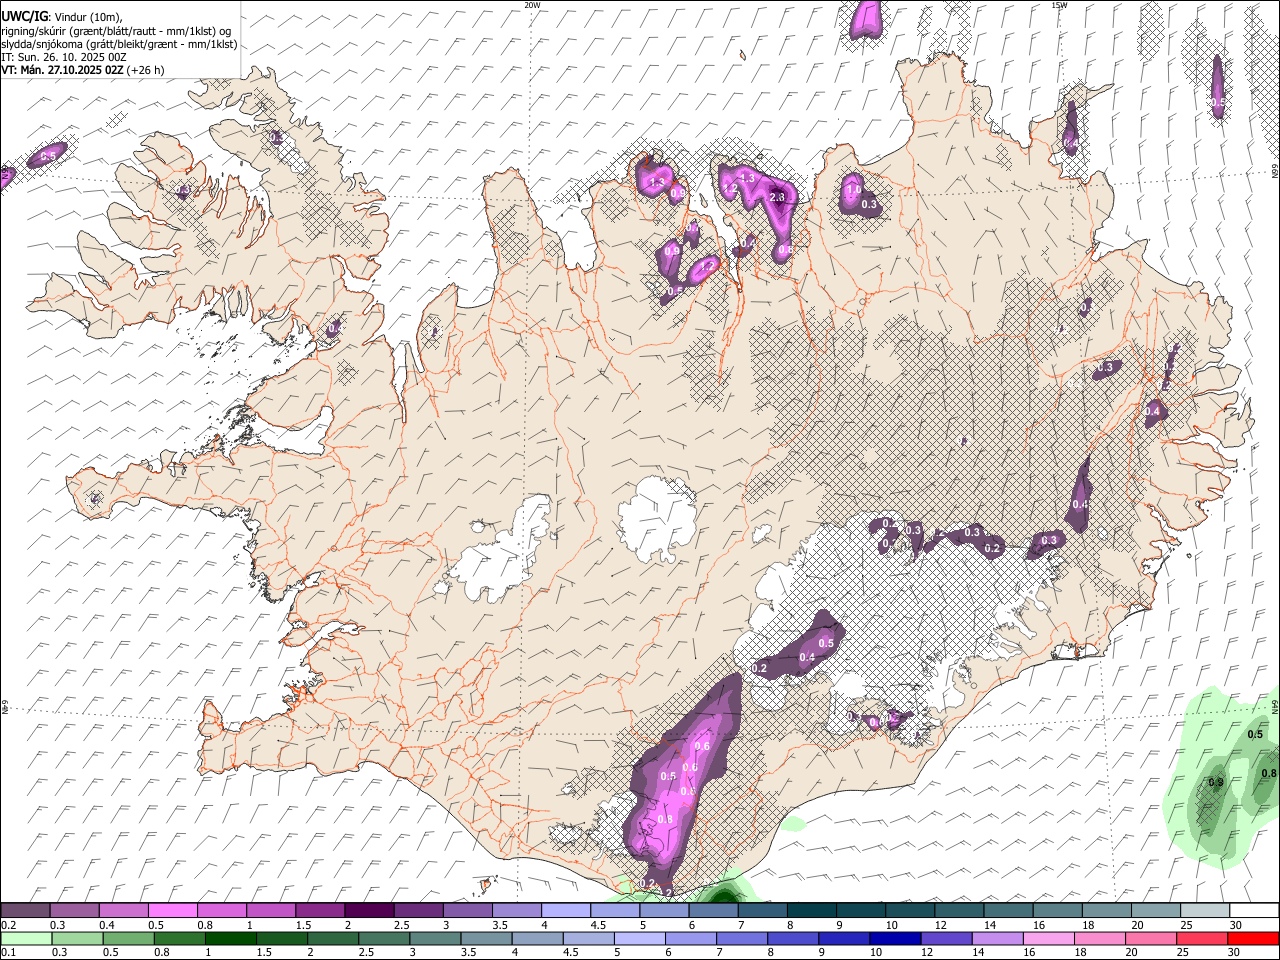Pick the 4–4.5 lavender swatch in upper legend
Screen dimensions: 1280x960
[565, 911]
